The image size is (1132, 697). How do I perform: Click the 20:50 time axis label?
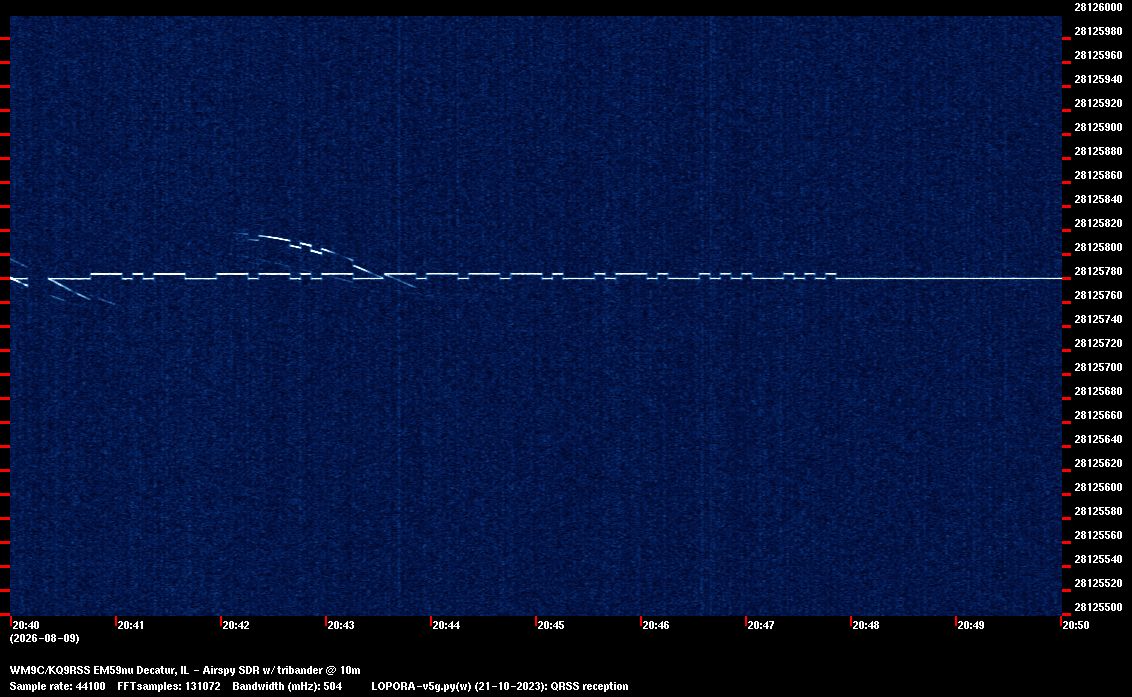coord(1076,625)
